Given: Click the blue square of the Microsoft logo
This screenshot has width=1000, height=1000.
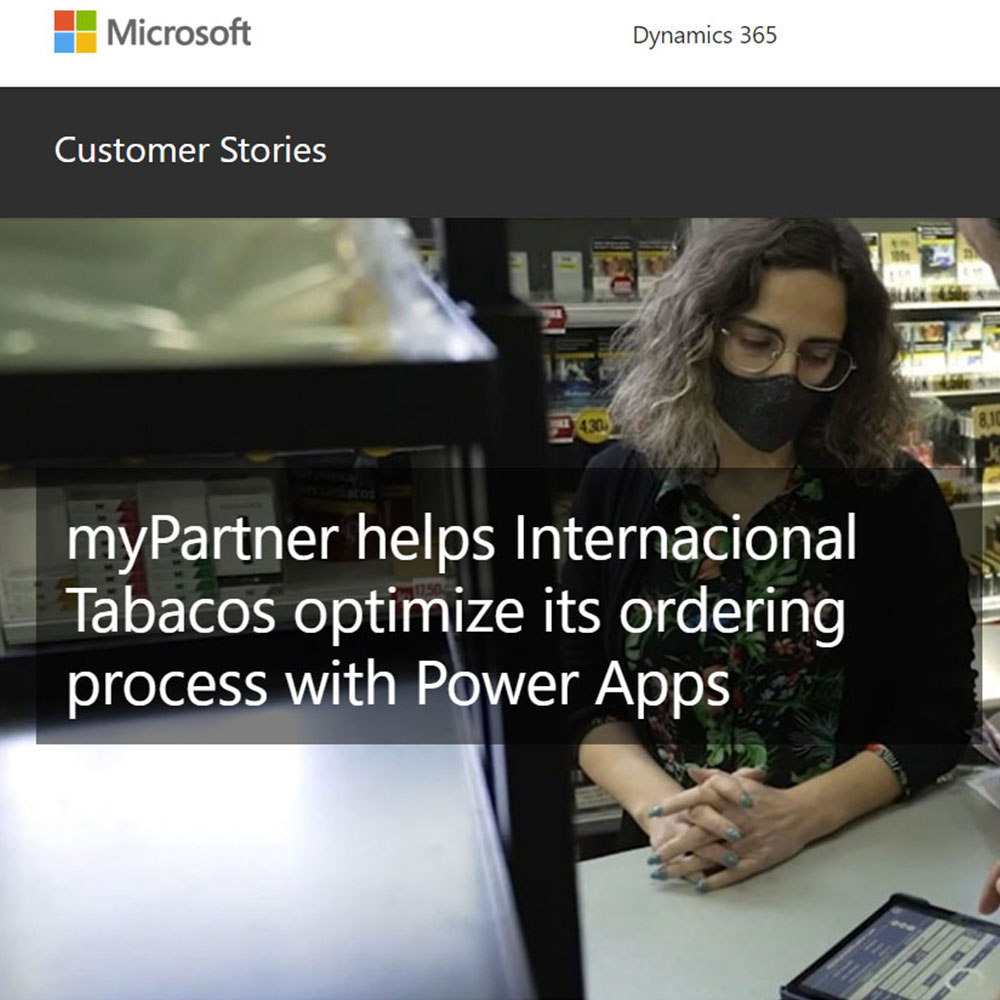Looking at the screenshot, I should coord(64,43).
